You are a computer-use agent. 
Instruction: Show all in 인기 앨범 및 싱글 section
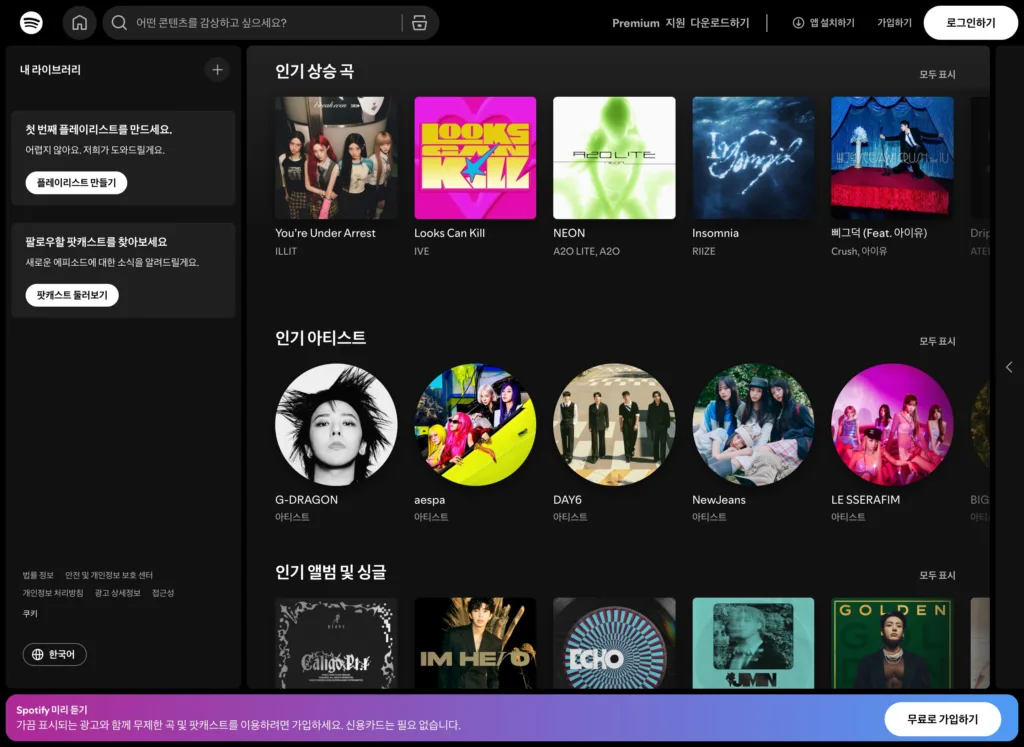(x=937, y=575)
